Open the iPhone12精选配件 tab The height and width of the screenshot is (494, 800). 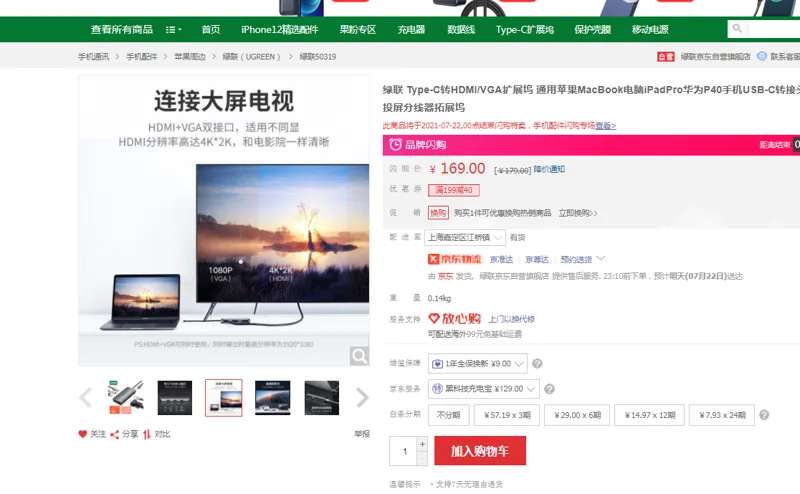pyautogui.click(x=280, y=30)
